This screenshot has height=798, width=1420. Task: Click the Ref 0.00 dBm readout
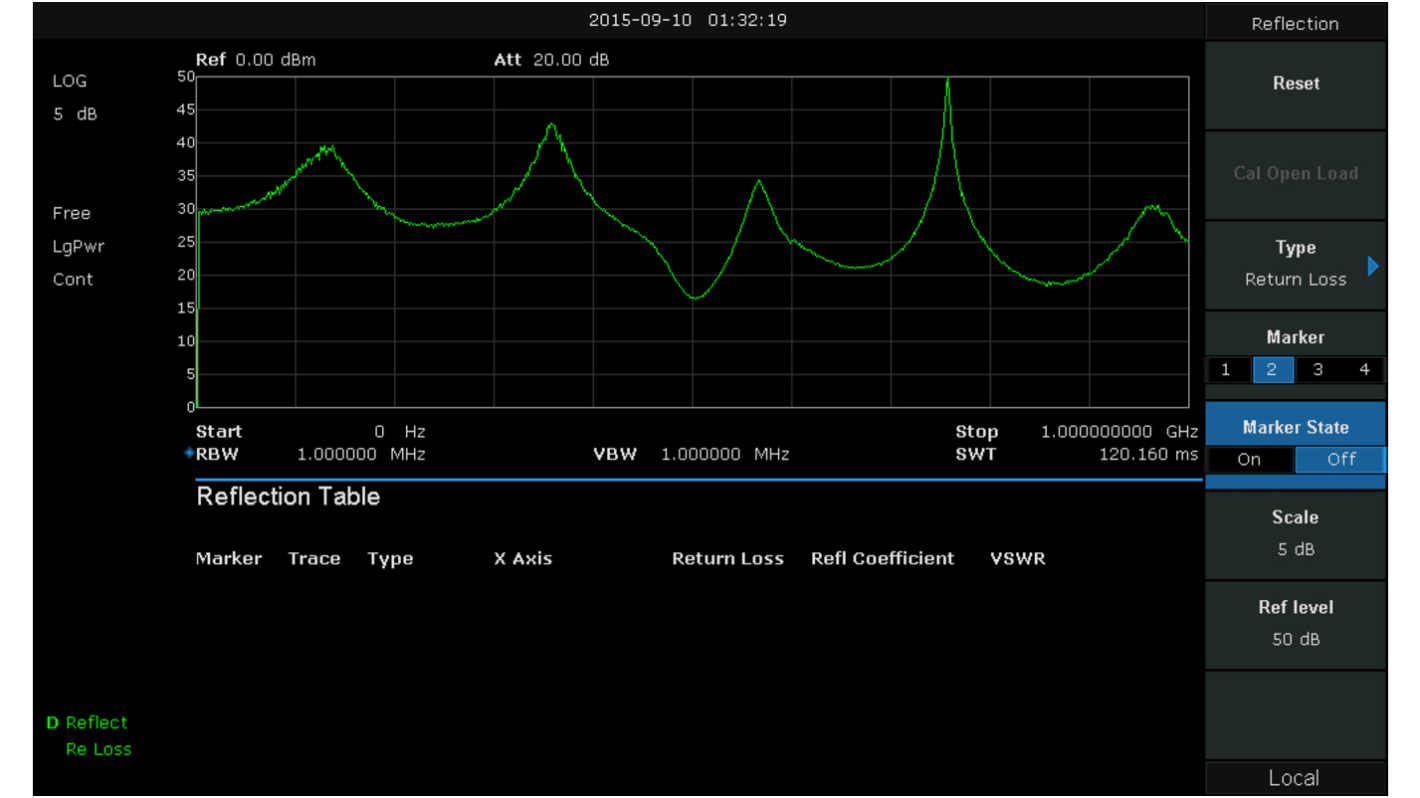point(256,60)
